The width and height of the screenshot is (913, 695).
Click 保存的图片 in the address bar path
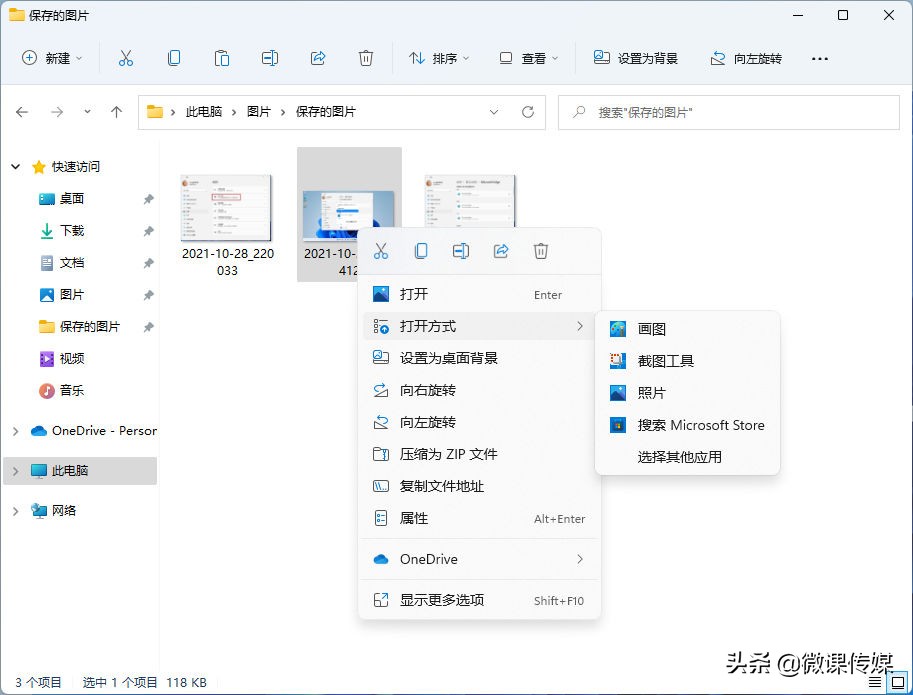tap(326, 112)
